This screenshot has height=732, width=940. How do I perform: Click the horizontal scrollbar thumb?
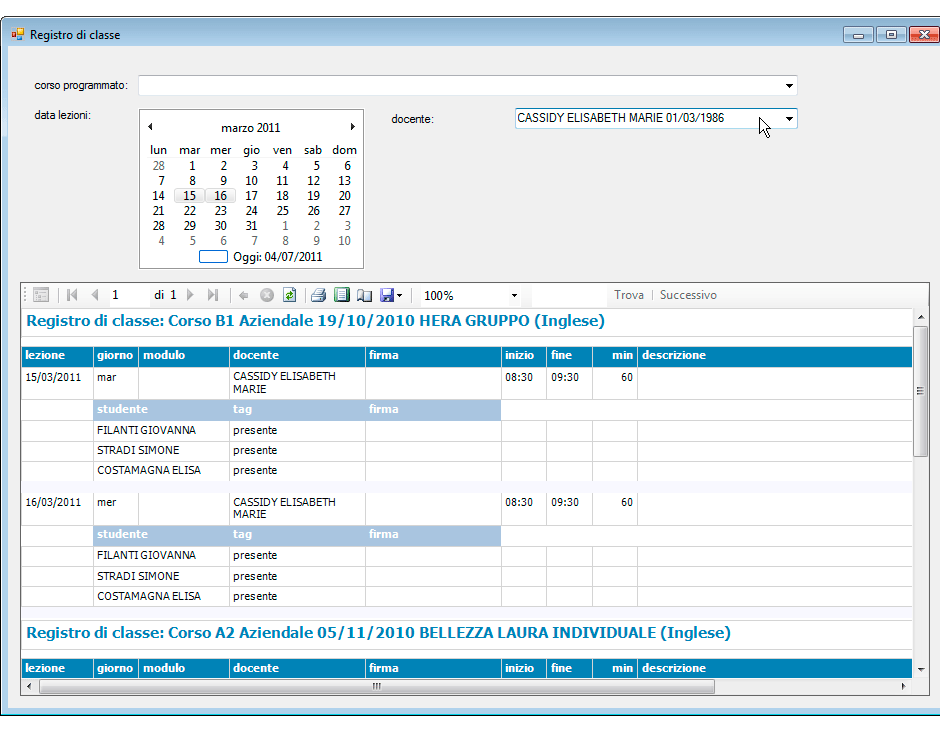[x=376, y=686]
